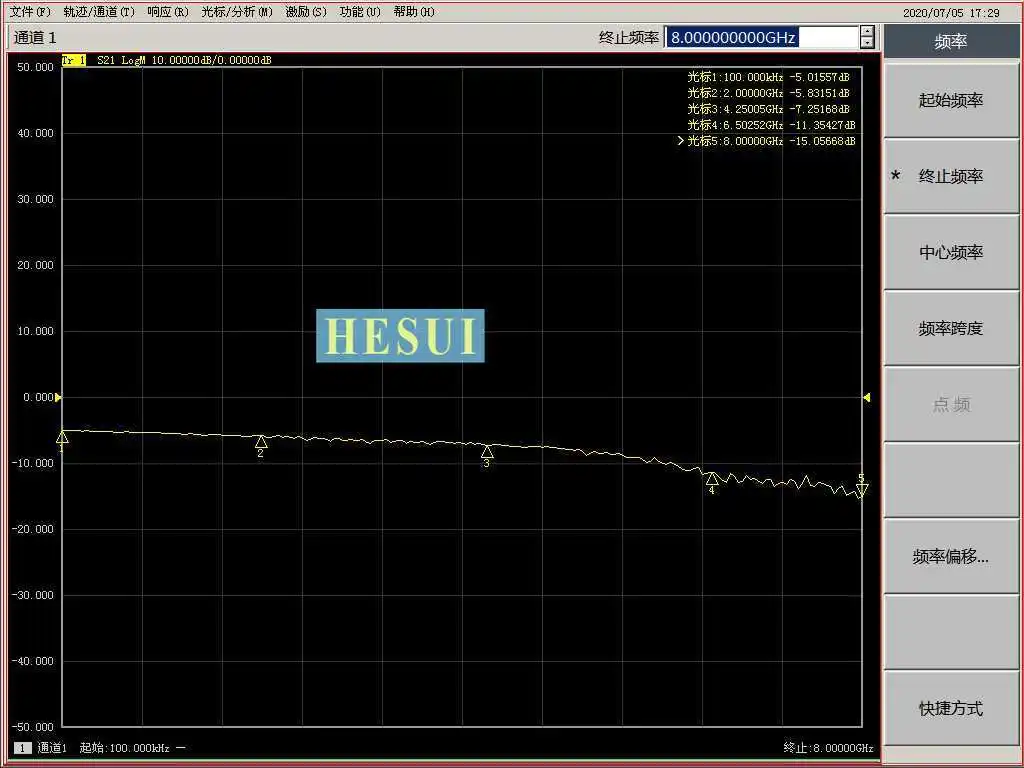Select marker 2 triangle on the trace
1024x768 pixels.
pyautogui.click(x=261, y=441)
